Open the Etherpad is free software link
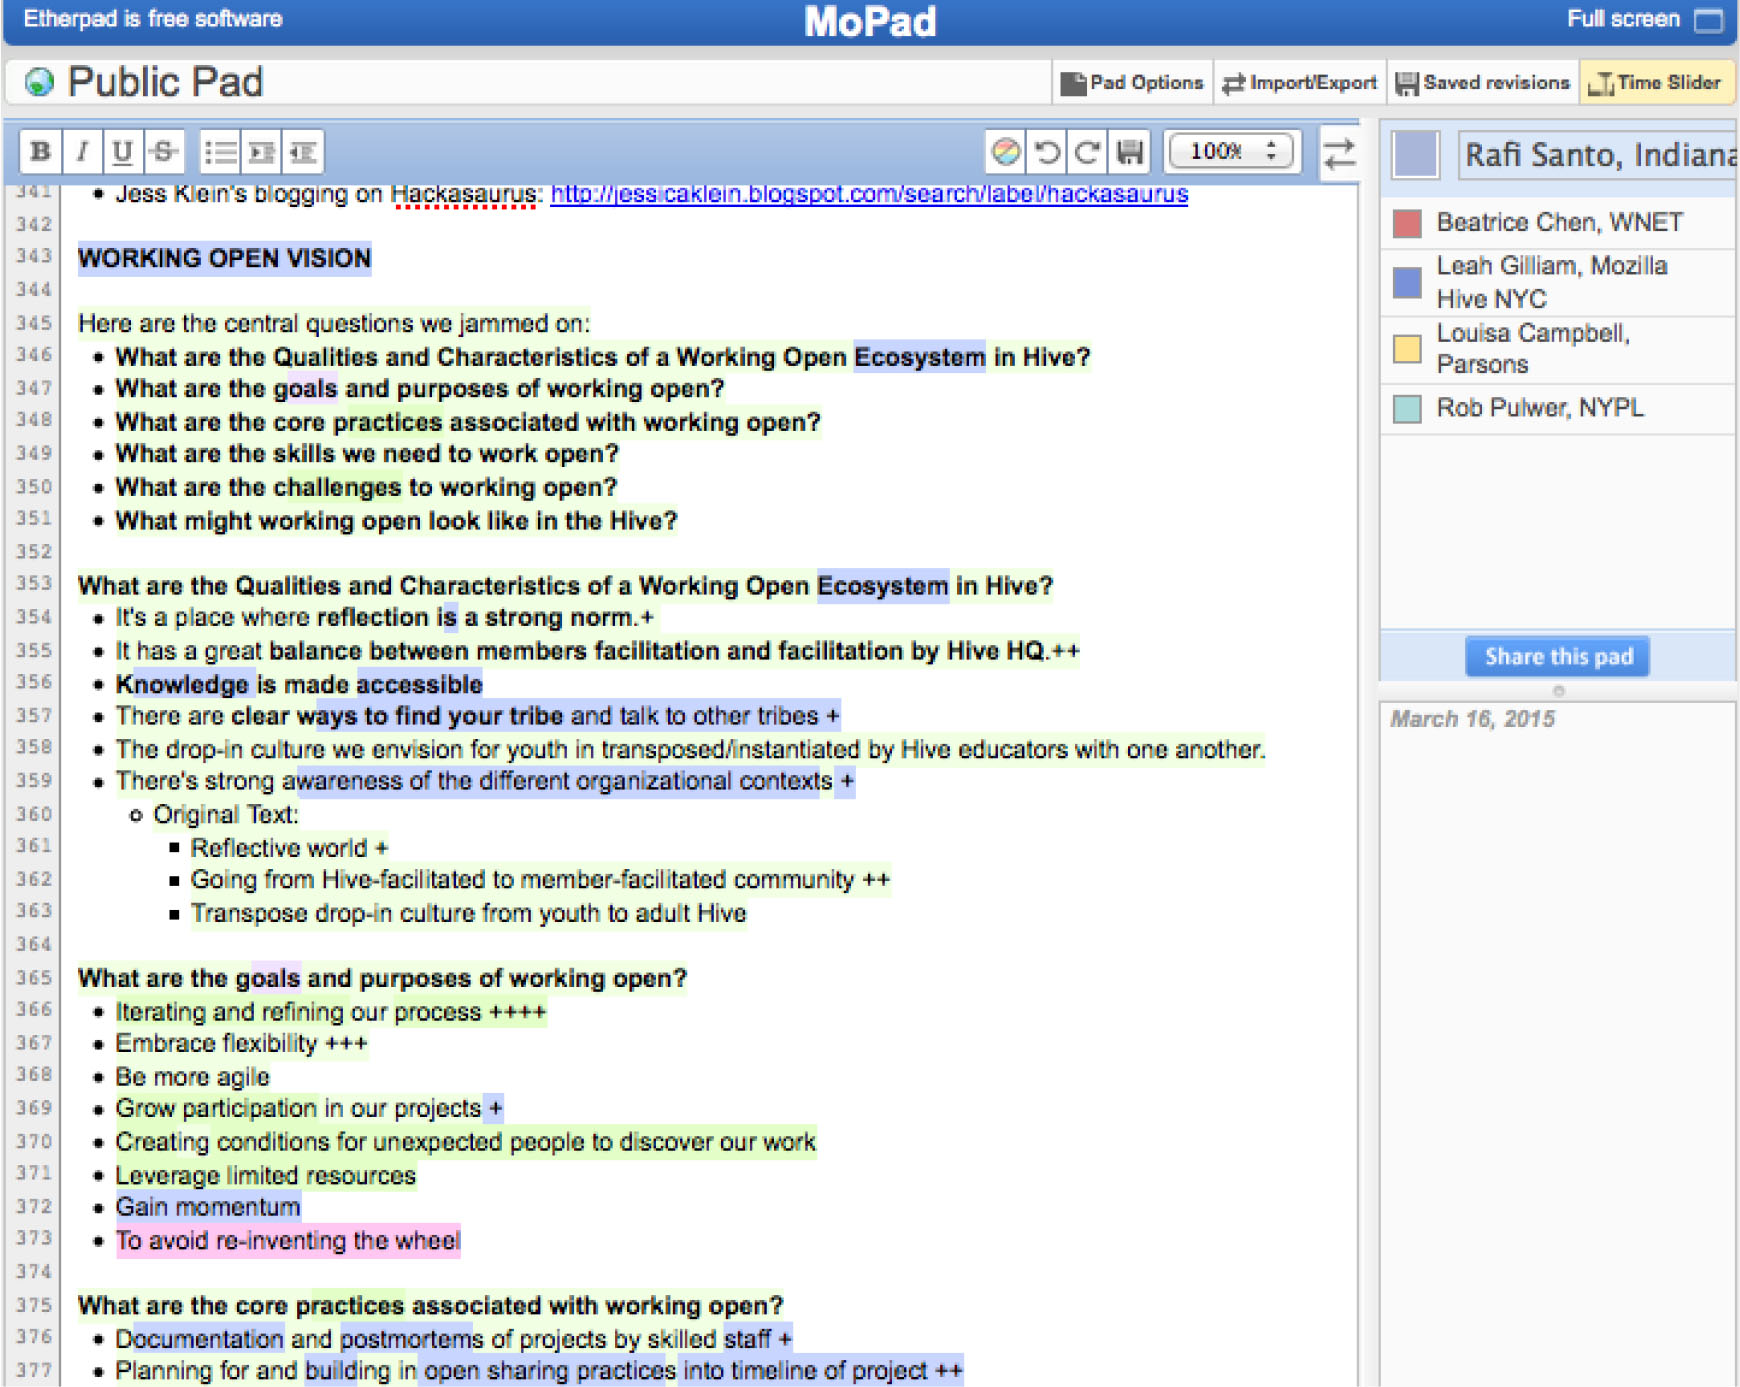This screenshot has height=1387, width=1740. [x=153, y=19]
